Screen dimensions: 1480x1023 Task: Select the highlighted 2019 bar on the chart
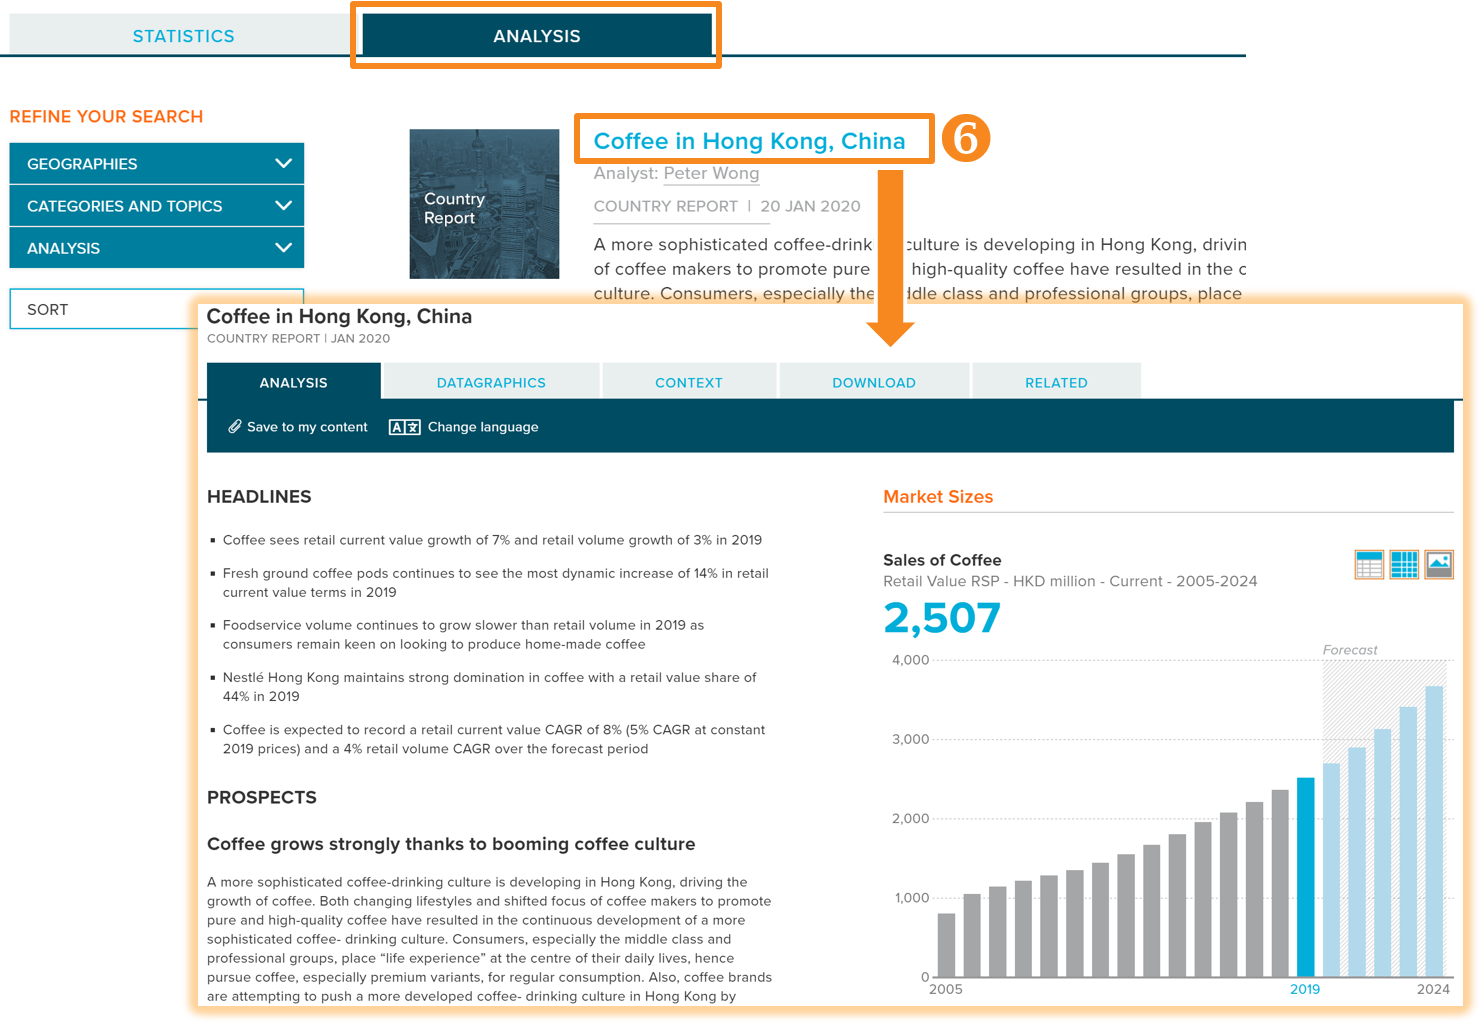point(1305,875)
